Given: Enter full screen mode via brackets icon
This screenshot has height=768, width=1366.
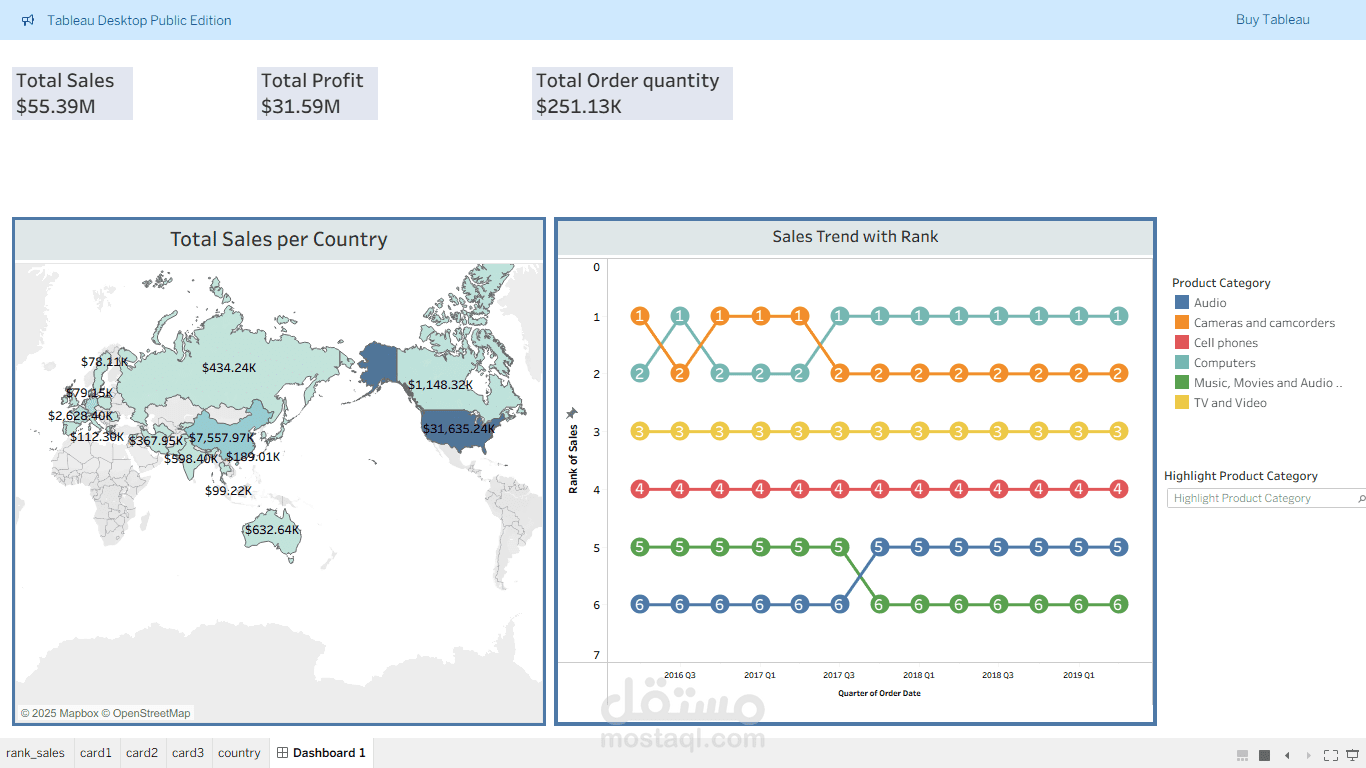Looking at the screenshot, I should 1330,754.
